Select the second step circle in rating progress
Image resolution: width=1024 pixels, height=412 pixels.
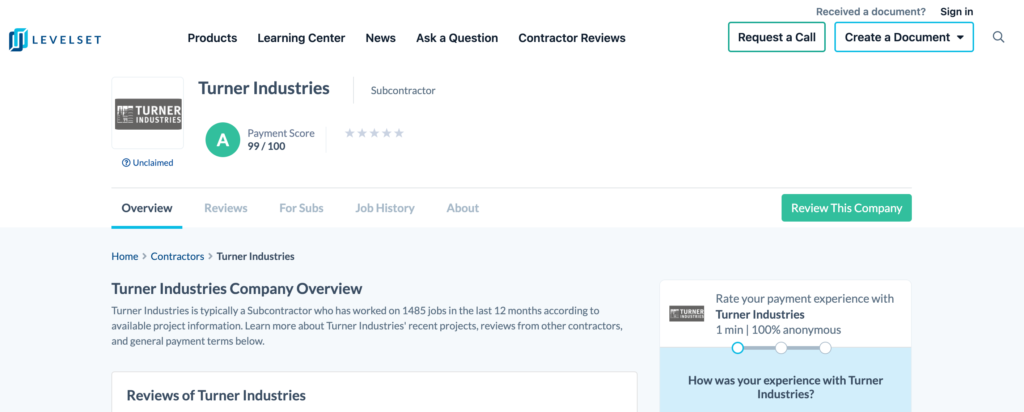[781, 348]
